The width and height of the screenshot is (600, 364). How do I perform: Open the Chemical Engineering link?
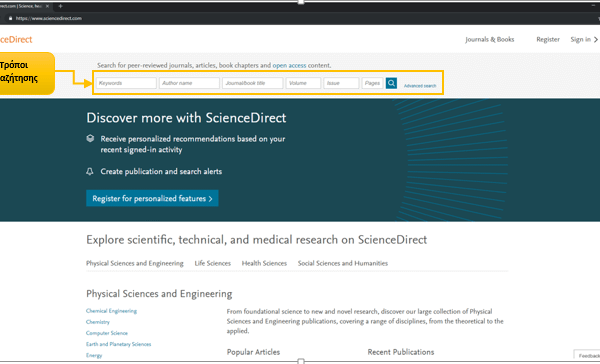(111, 311)
